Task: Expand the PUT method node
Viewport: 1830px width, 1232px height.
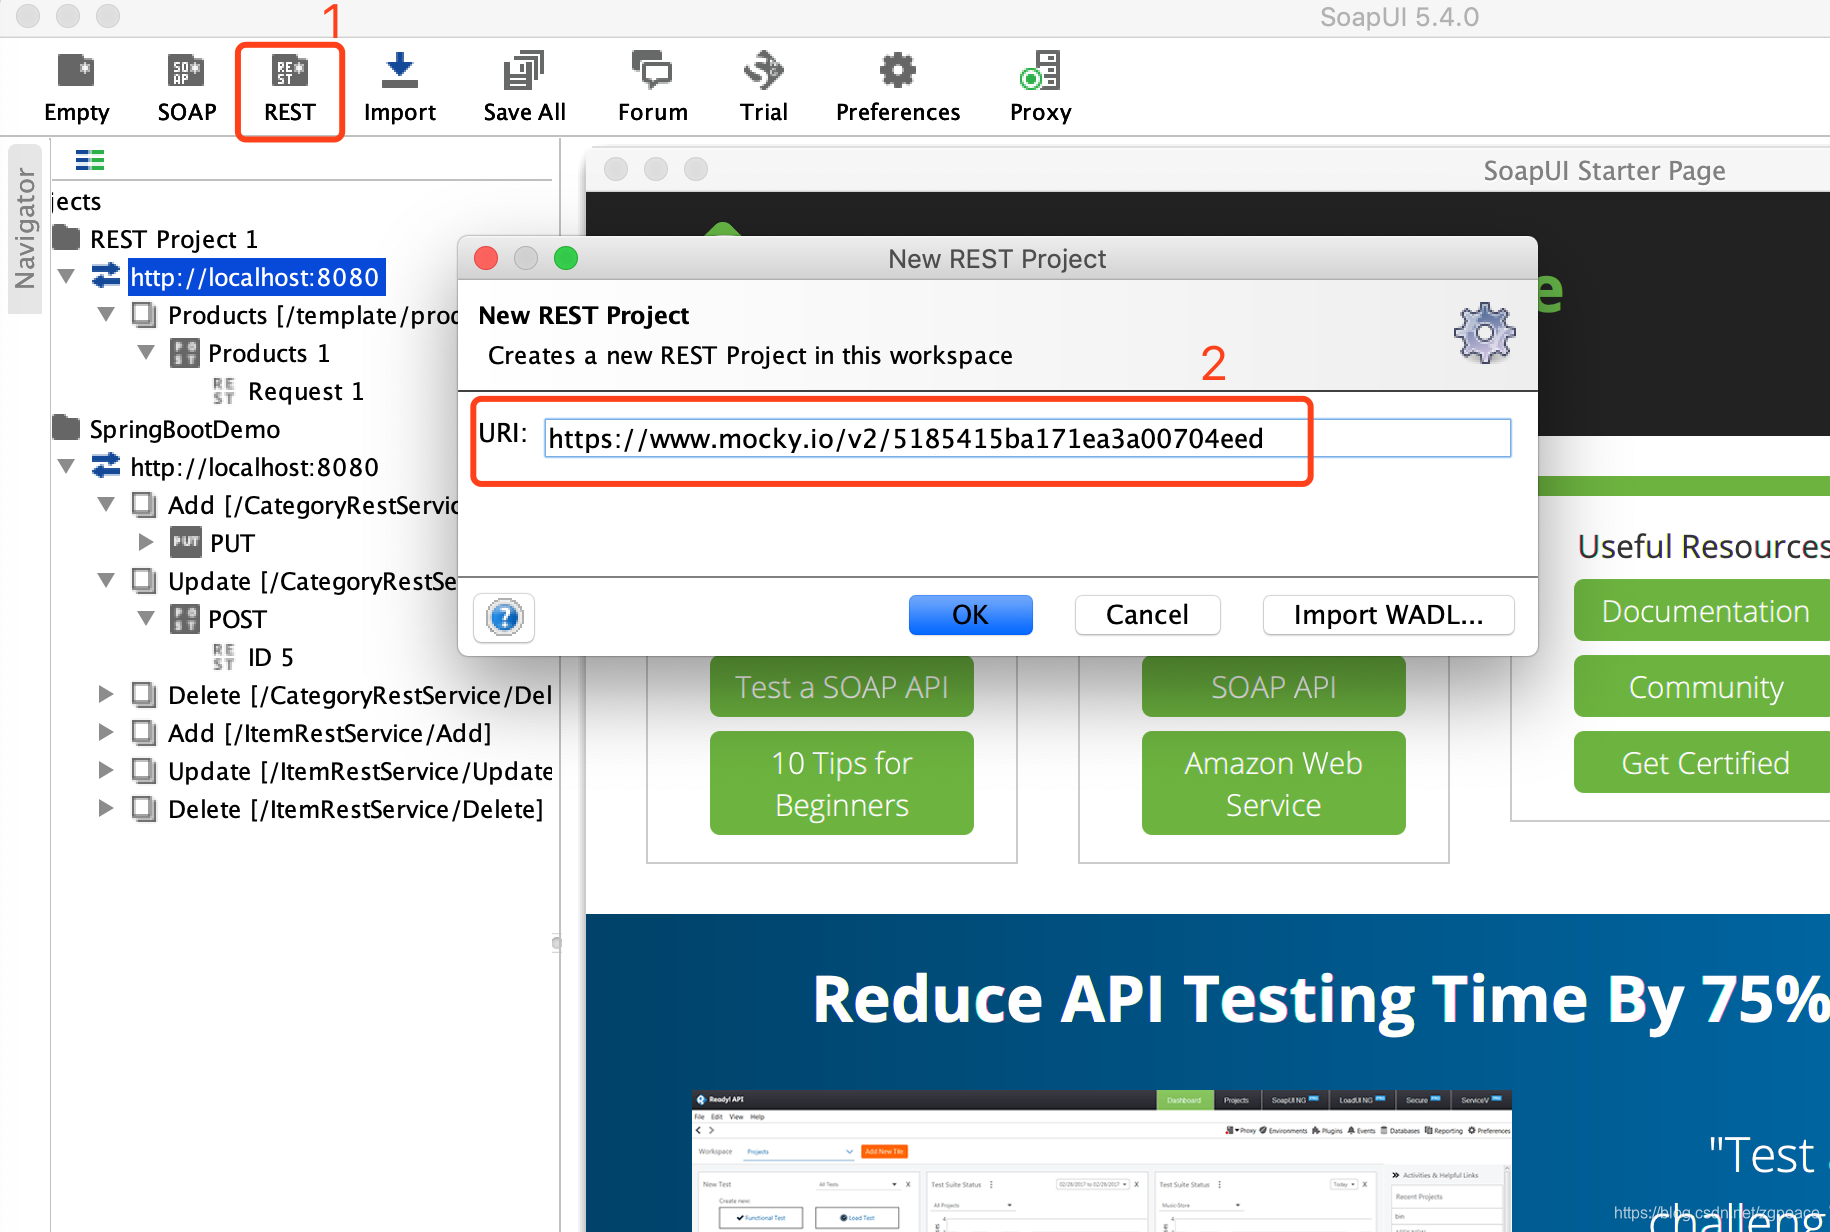Action: tap(146, 542)
